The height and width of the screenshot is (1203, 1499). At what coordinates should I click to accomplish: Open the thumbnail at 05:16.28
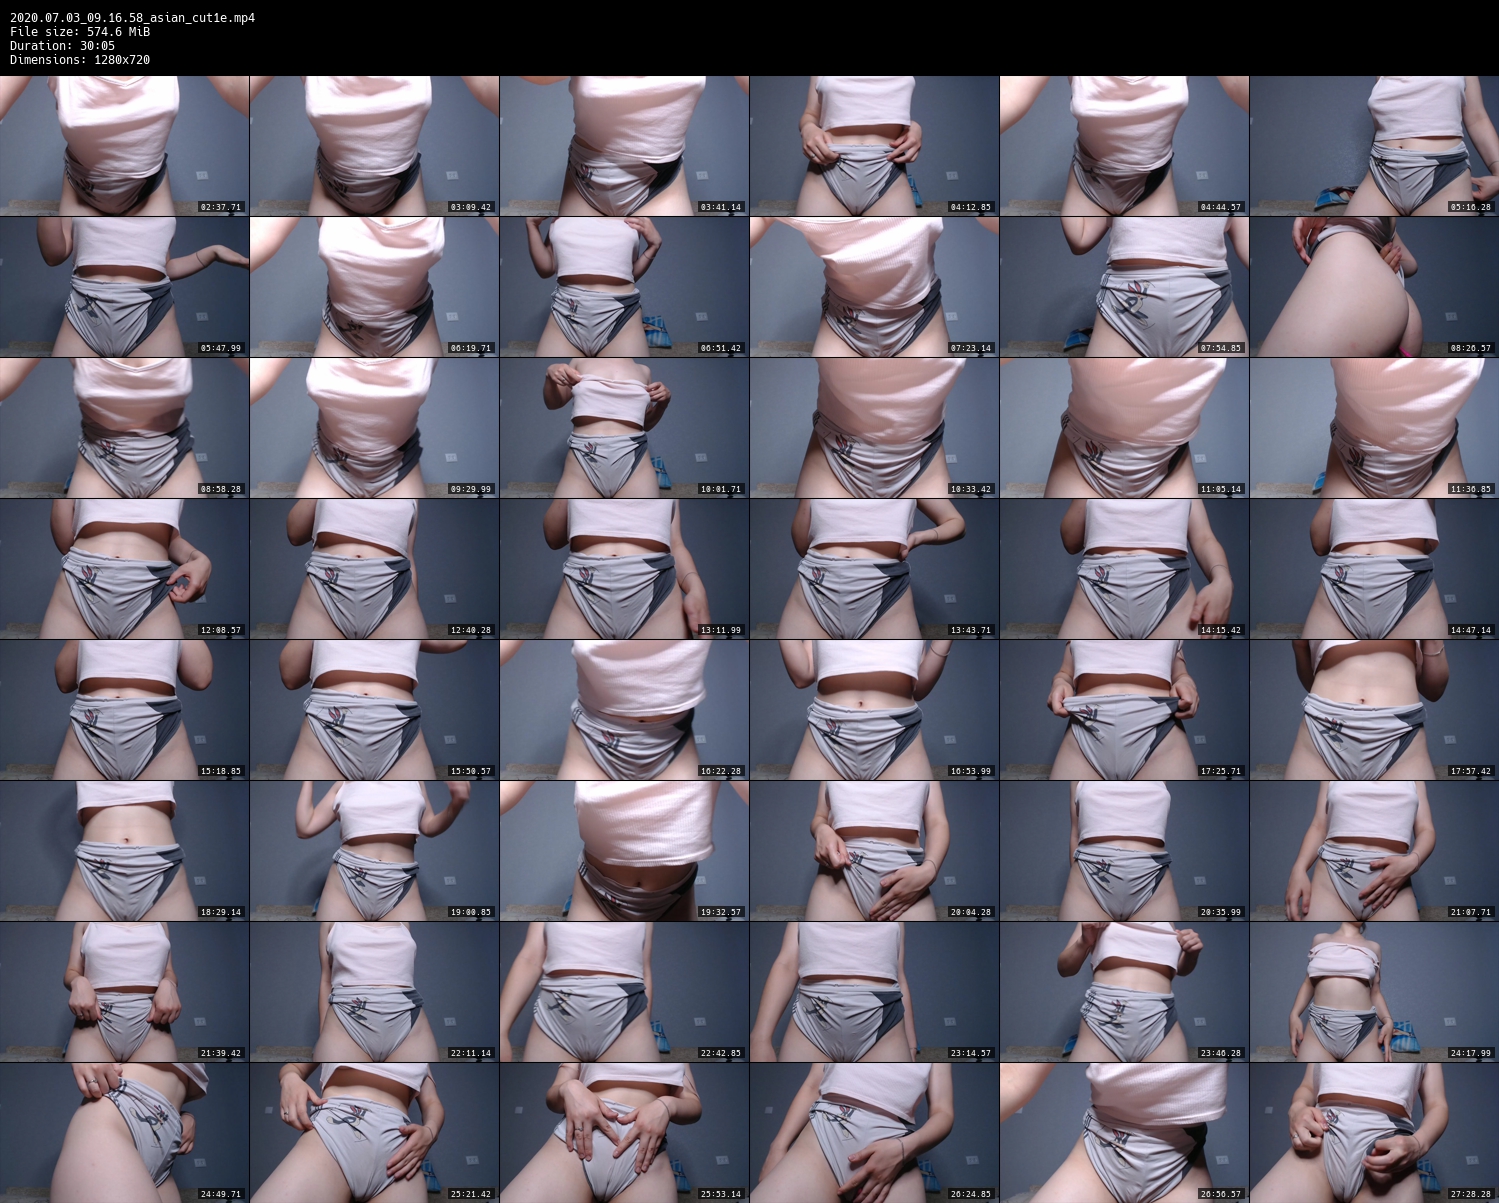click(x=1374, y=146)
